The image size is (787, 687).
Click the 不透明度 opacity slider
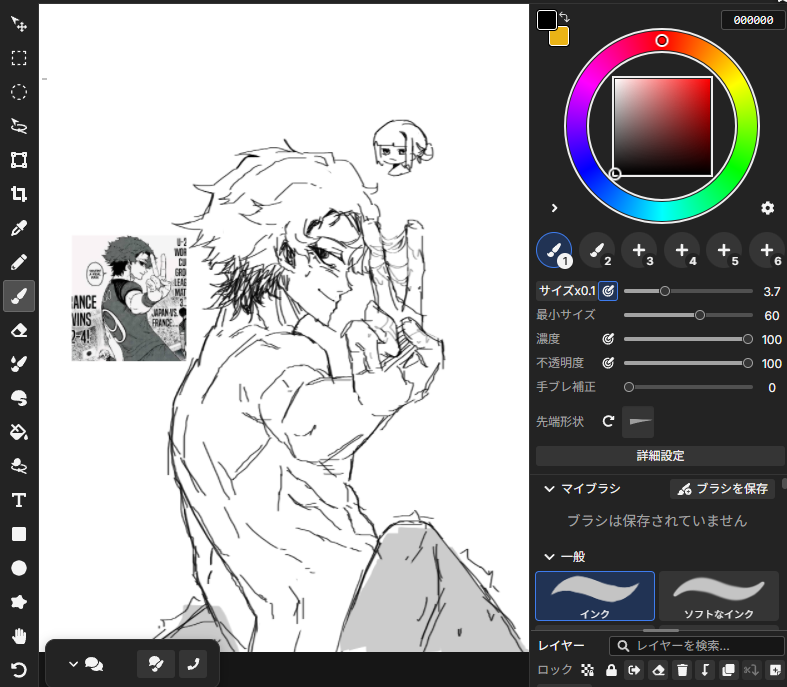(688, 363)
